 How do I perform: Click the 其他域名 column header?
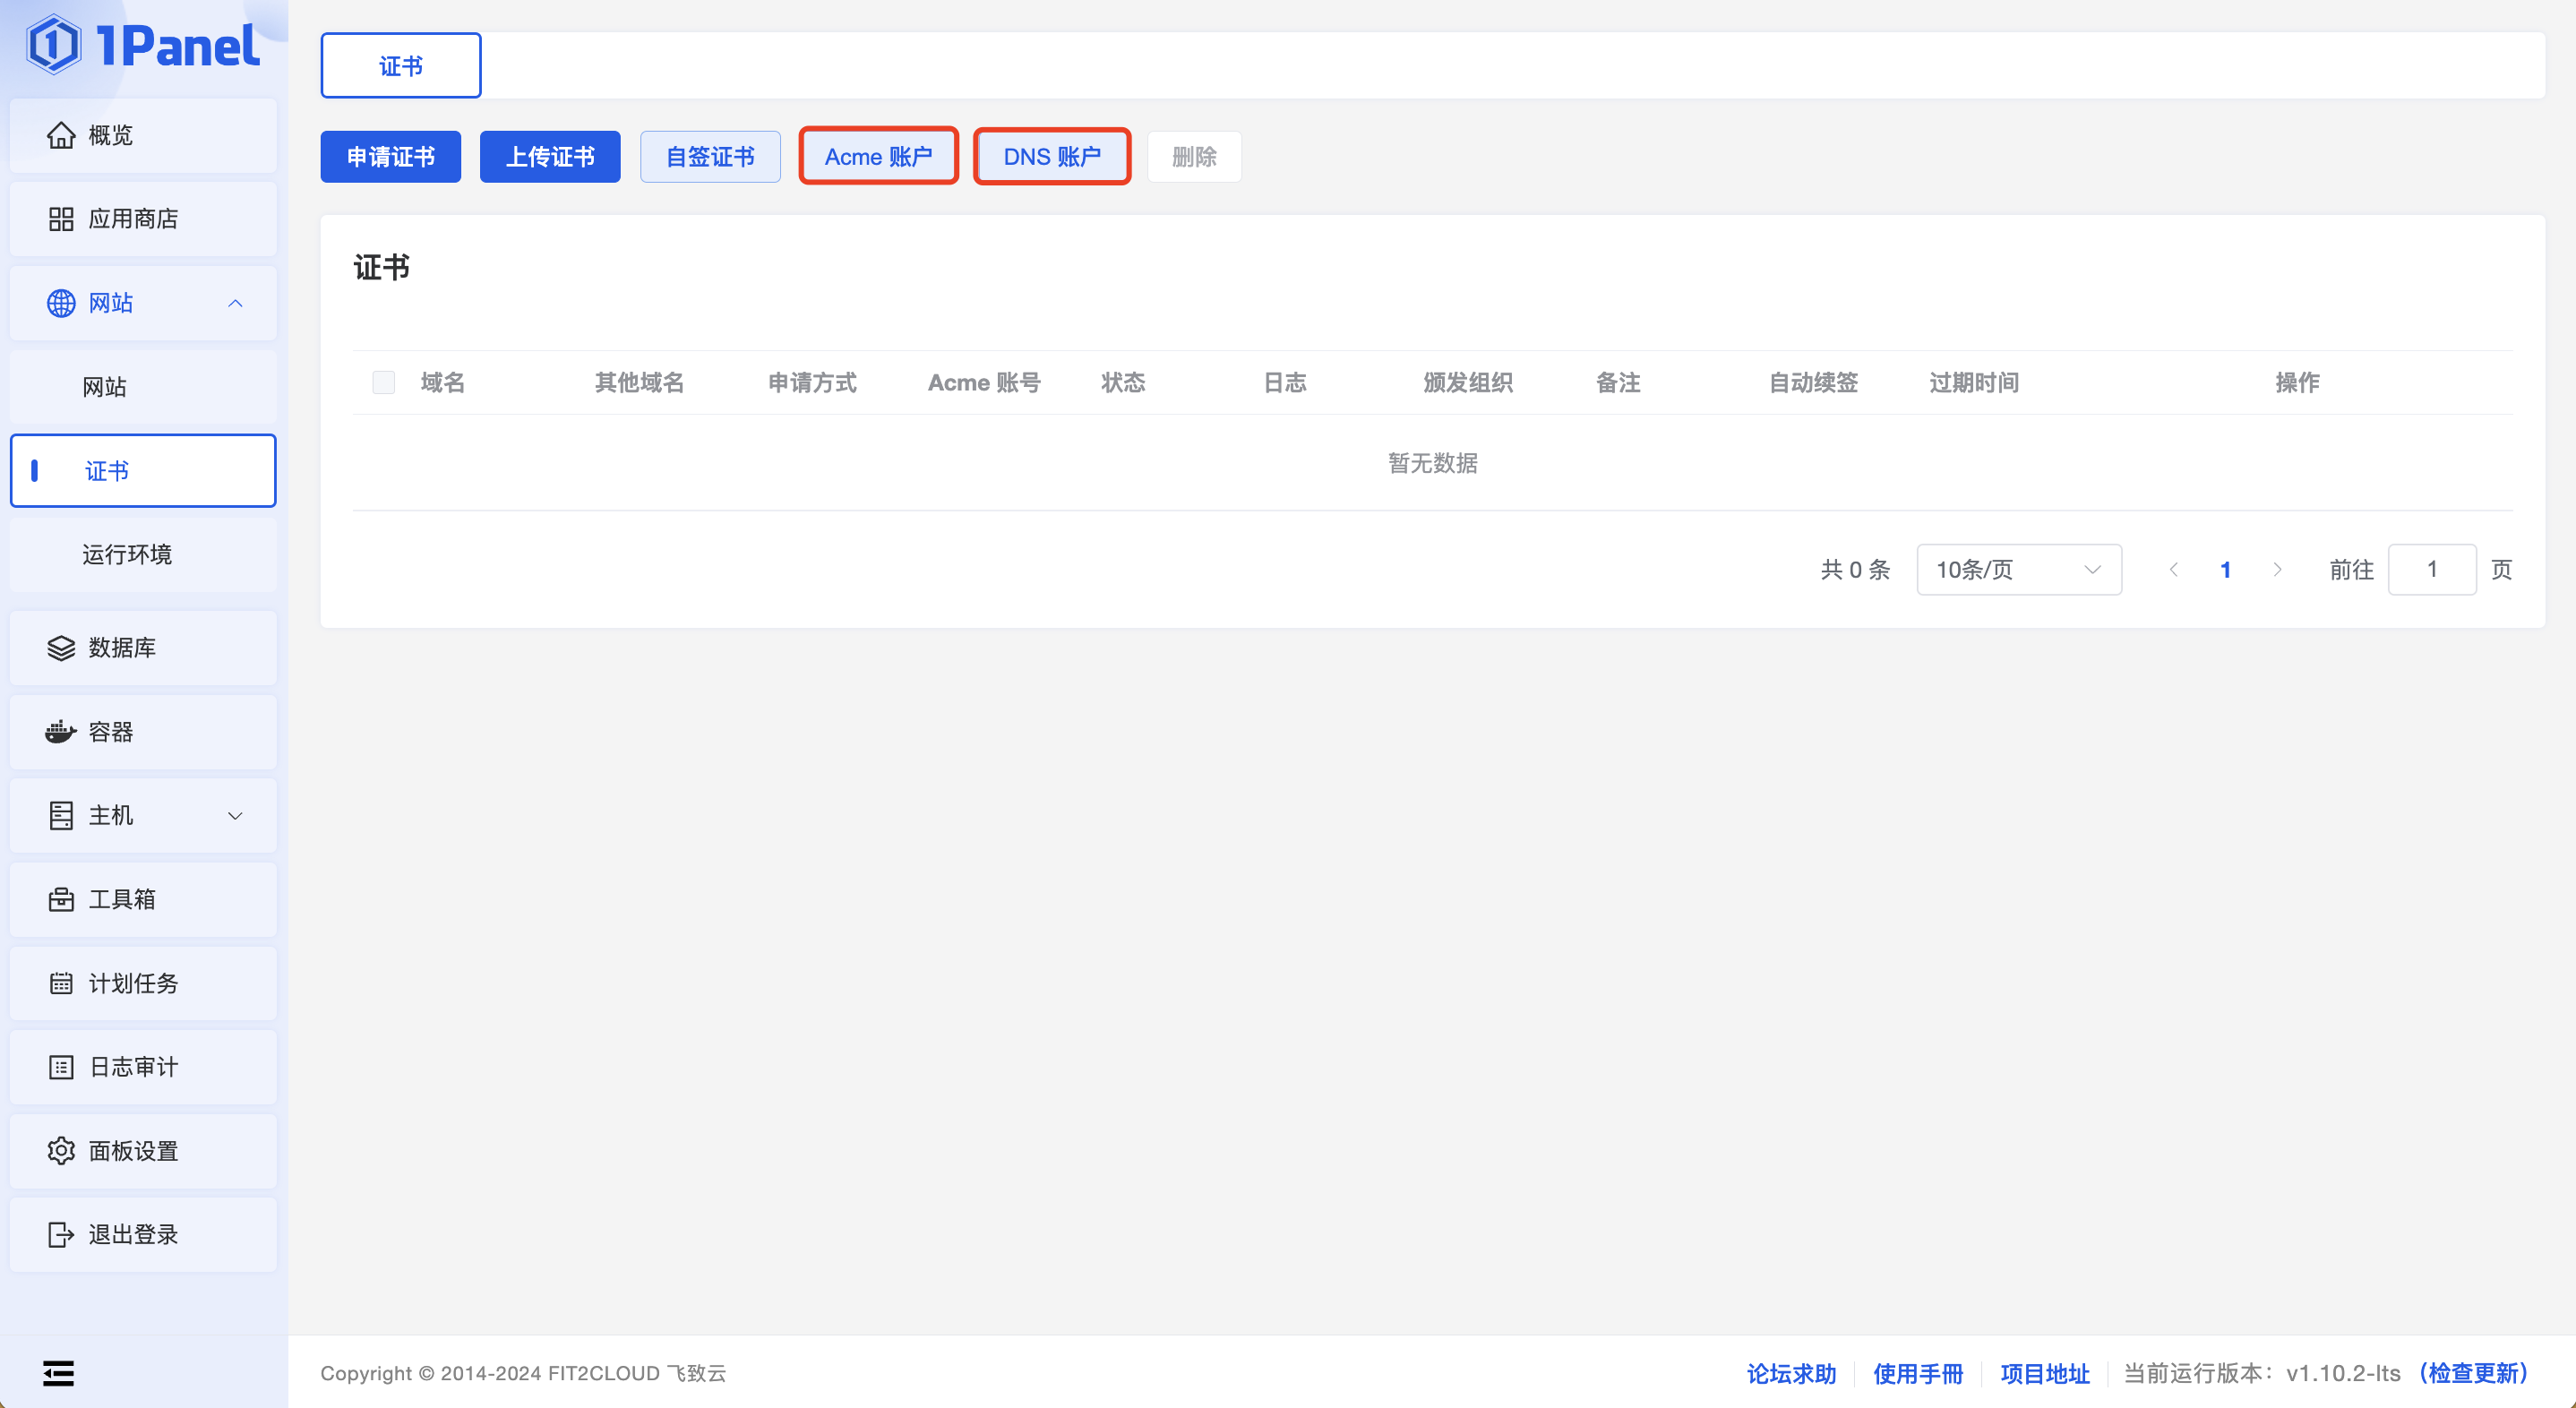tap(639, 383)
